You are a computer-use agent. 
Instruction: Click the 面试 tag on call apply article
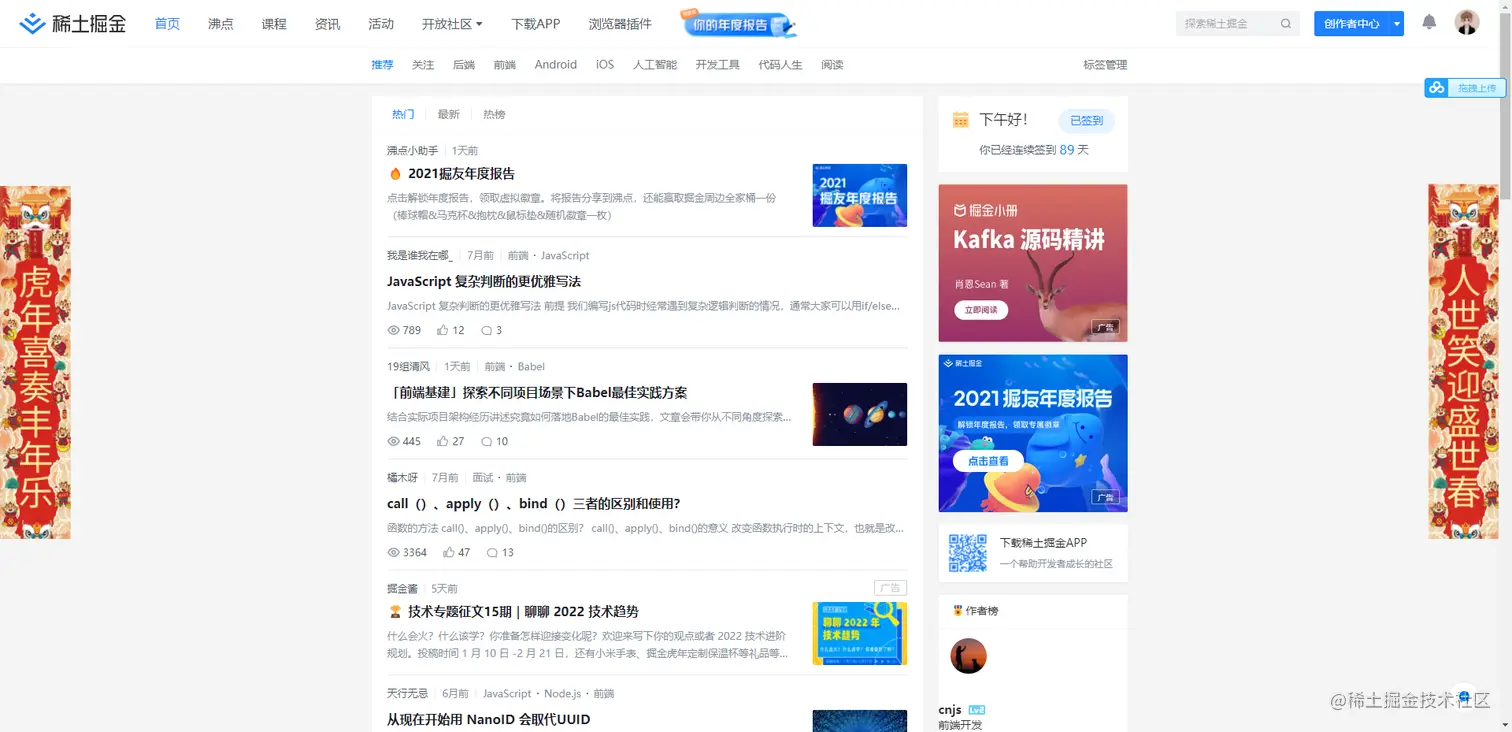point(483,478)
